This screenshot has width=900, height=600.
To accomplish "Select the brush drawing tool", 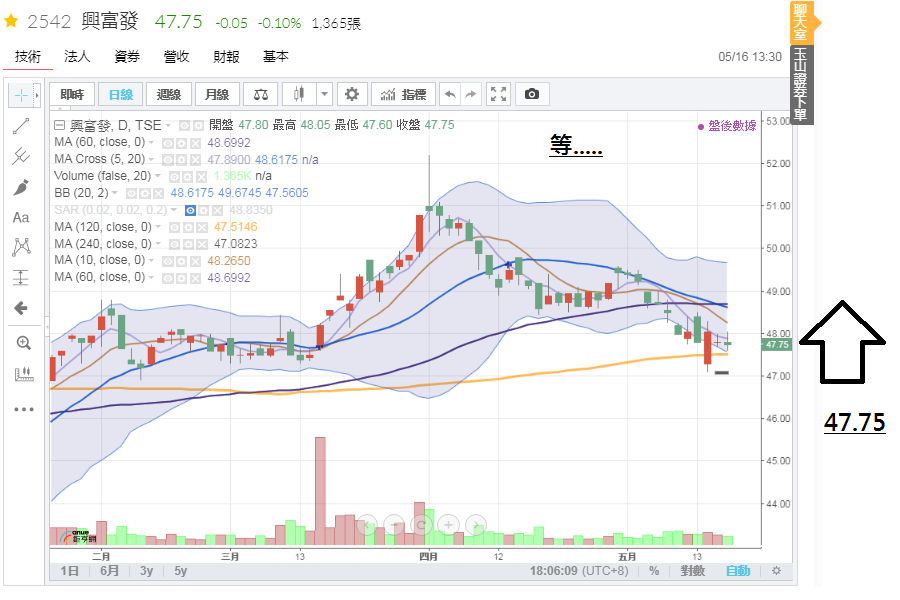I will click(x=21, y=187).
